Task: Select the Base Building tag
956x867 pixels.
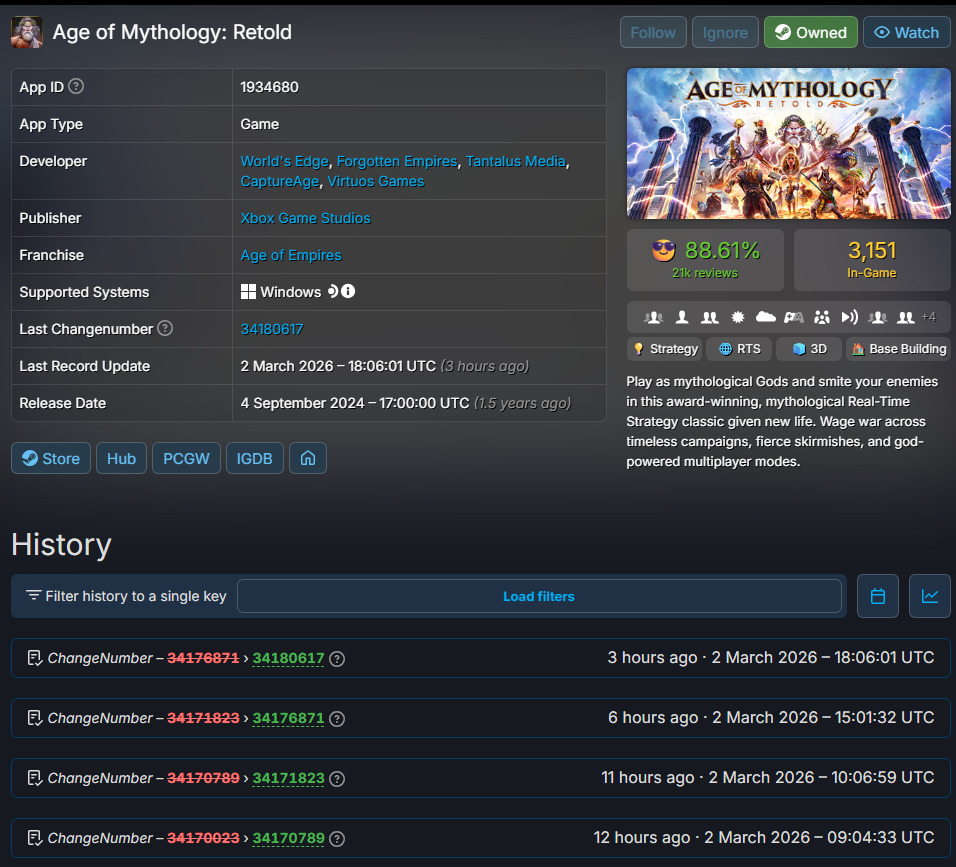Action: coord(898,349)
